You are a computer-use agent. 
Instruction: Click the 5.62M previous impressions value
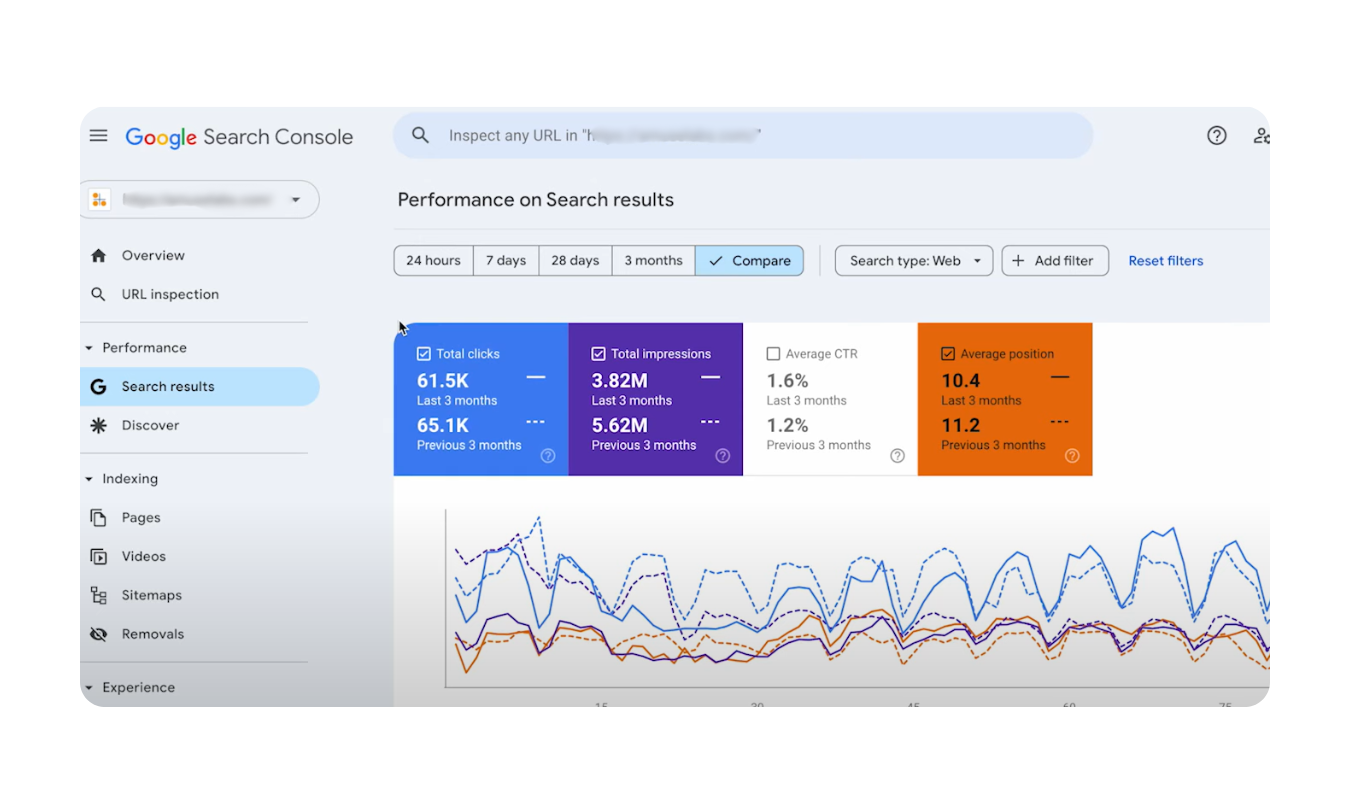point(619,426)
